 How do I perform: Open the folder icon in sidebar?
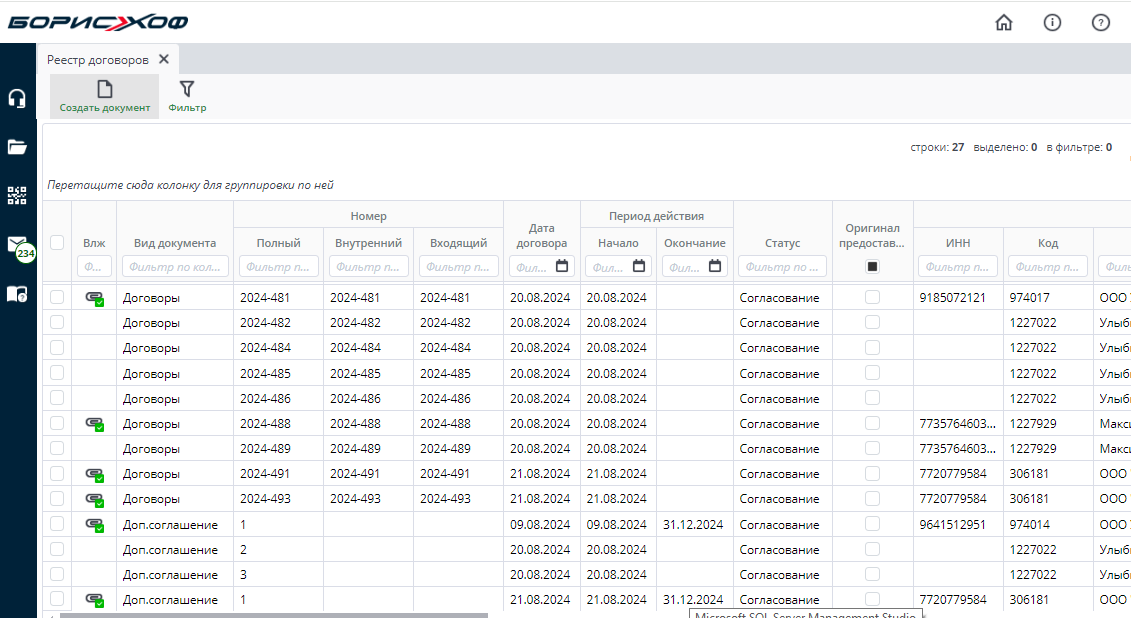17,147
